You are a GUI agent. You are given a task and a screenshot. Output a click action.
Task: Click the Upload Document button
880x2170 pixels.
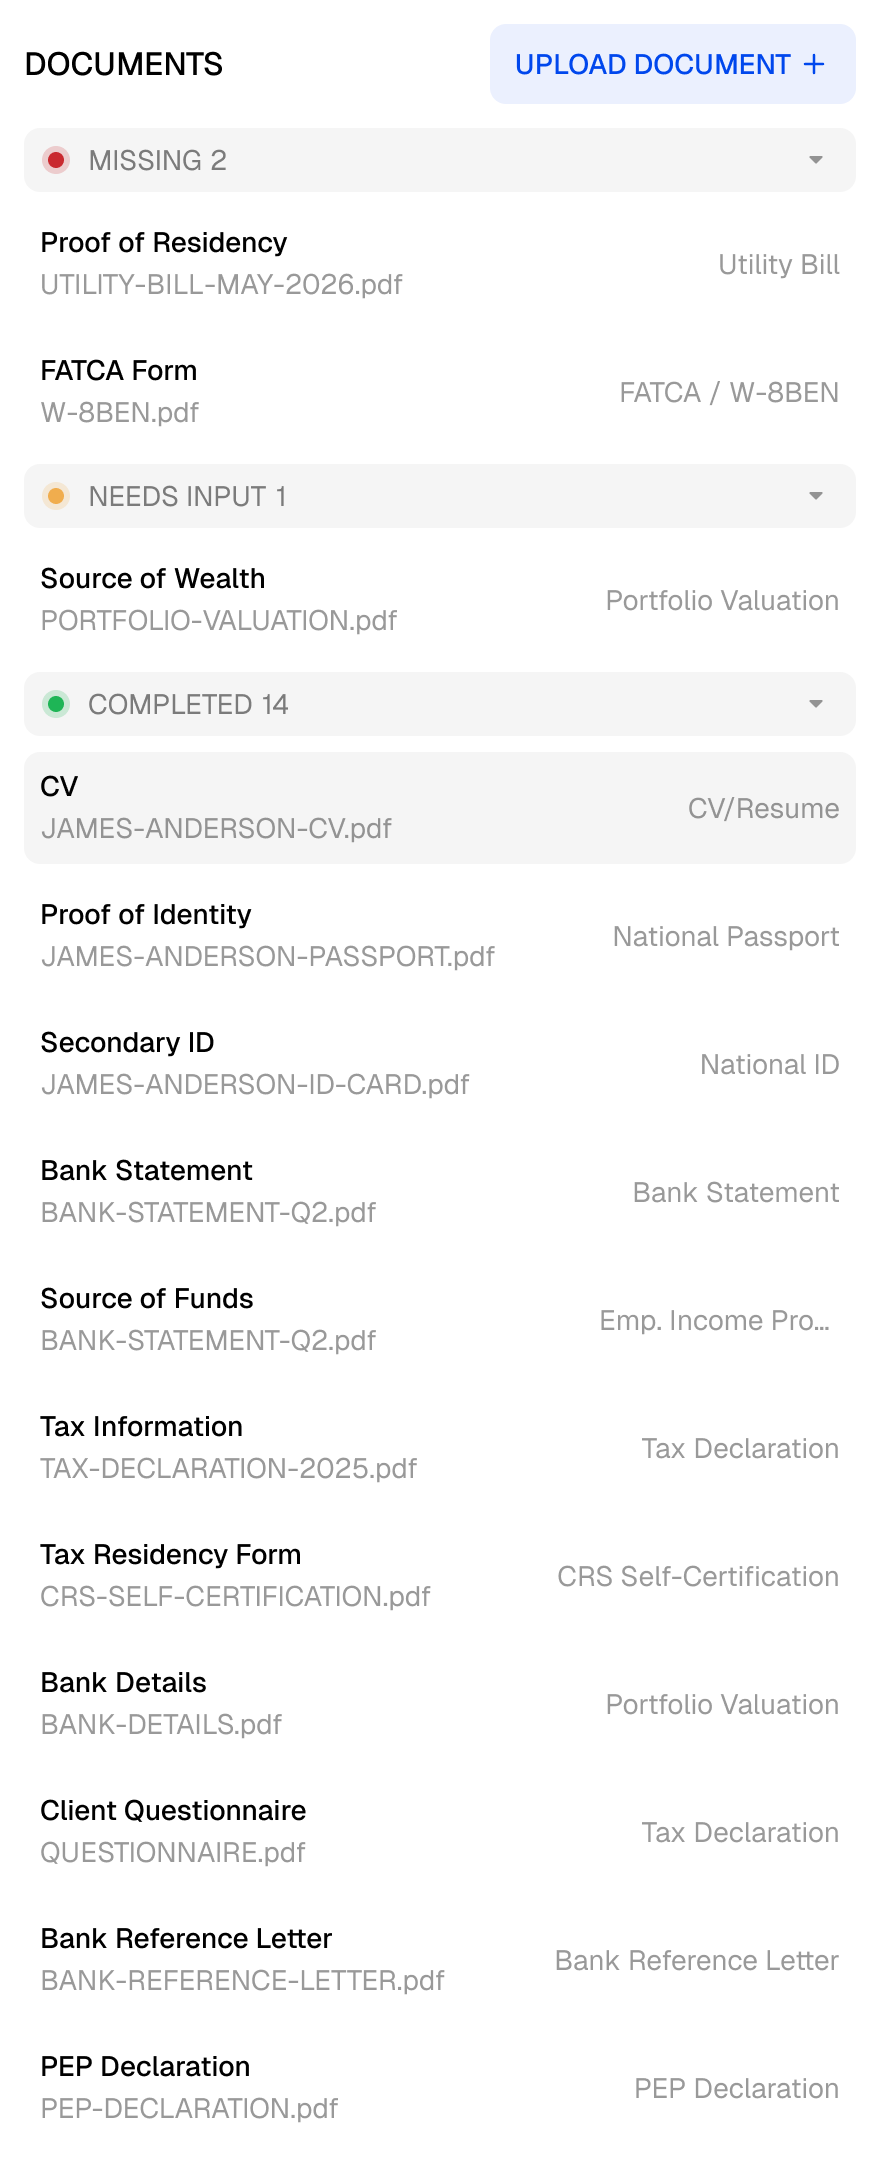[x=672, y=64]
